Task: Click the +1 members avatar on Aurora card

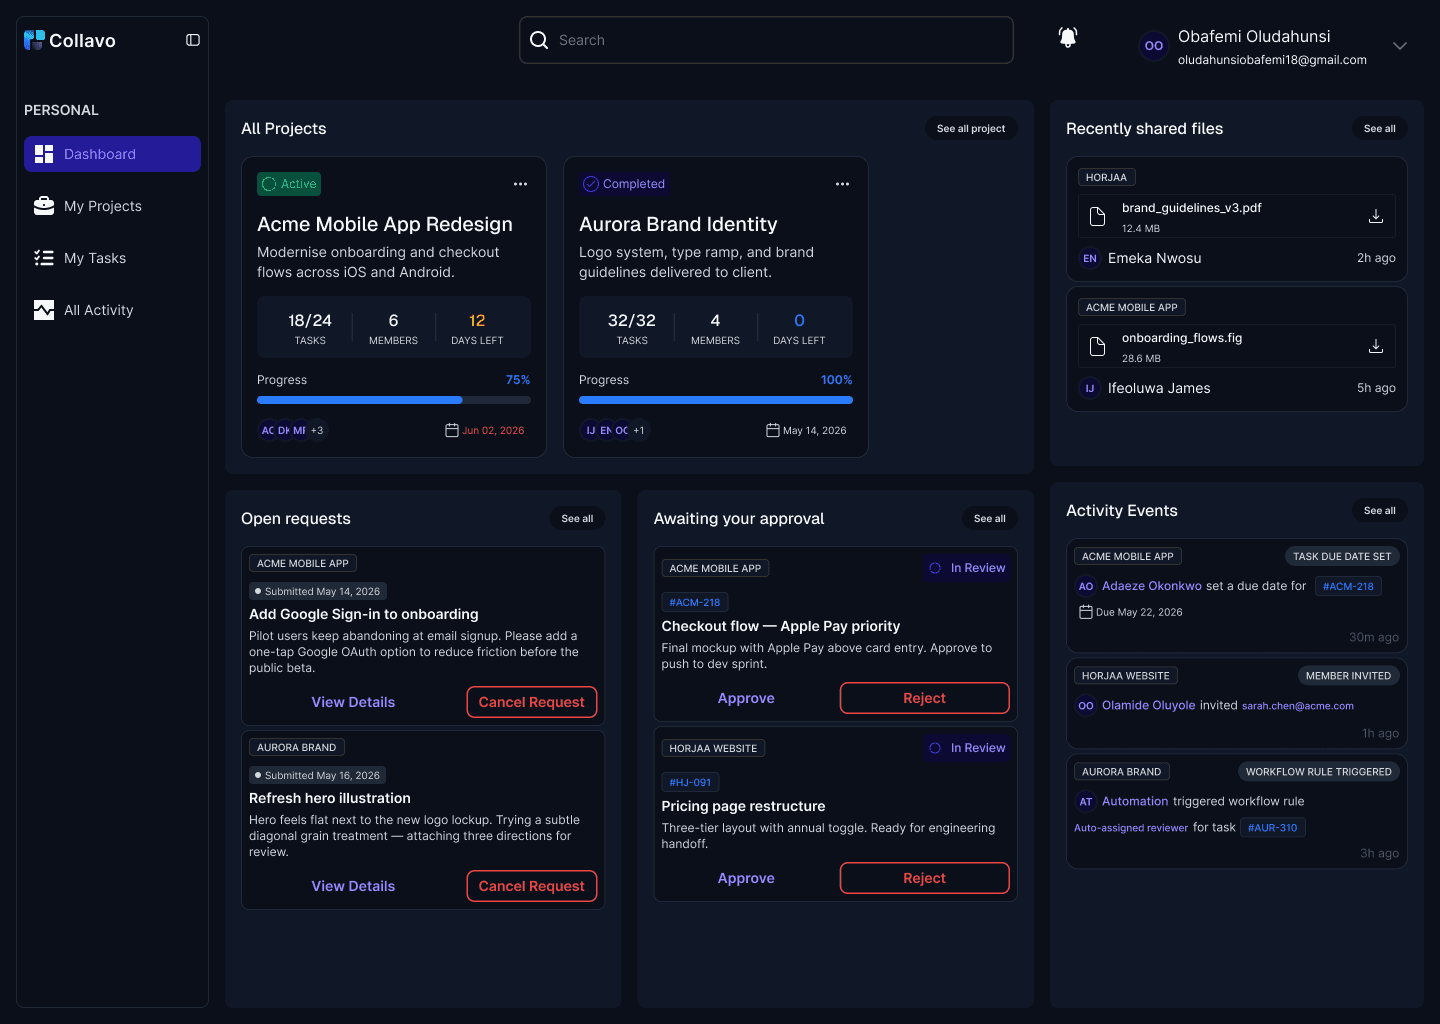Action: point(639,431)
